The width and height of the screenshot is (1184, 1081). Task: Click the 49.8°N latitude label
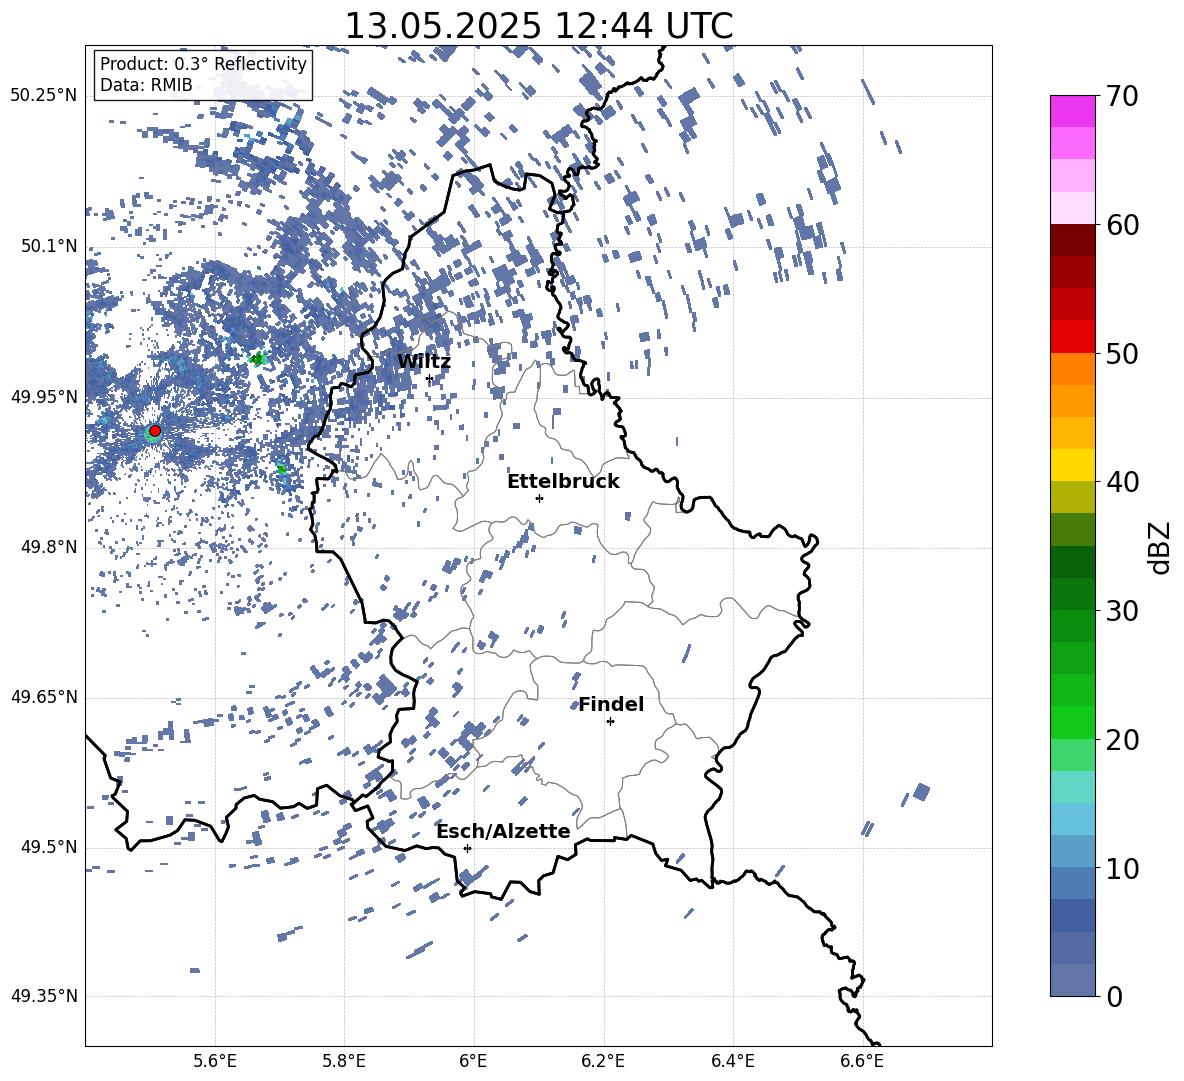[x=49, y=547]
